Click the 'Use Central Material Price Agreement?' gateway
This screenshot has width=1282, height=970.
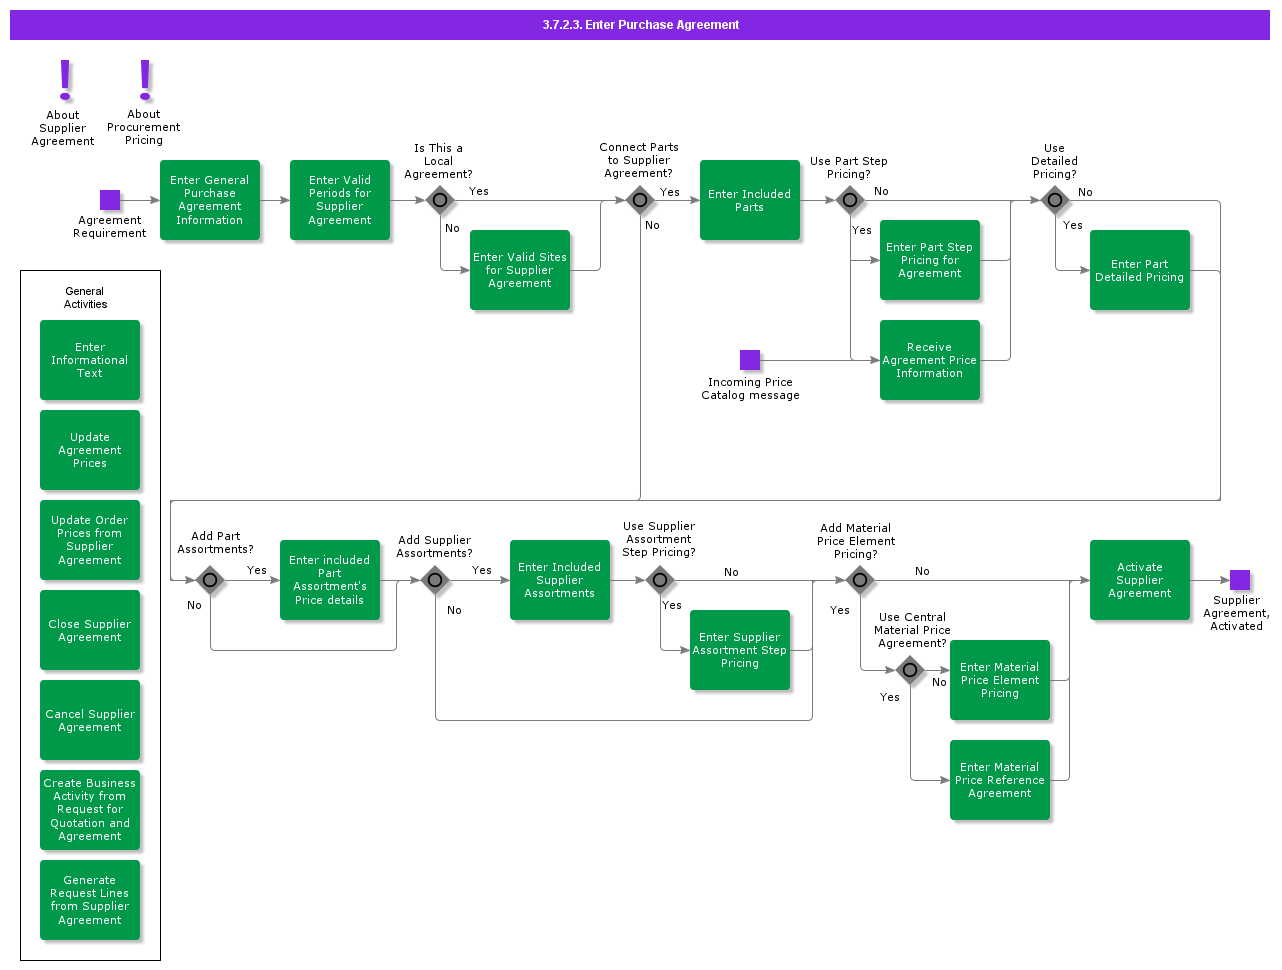[x=910, y=670]
